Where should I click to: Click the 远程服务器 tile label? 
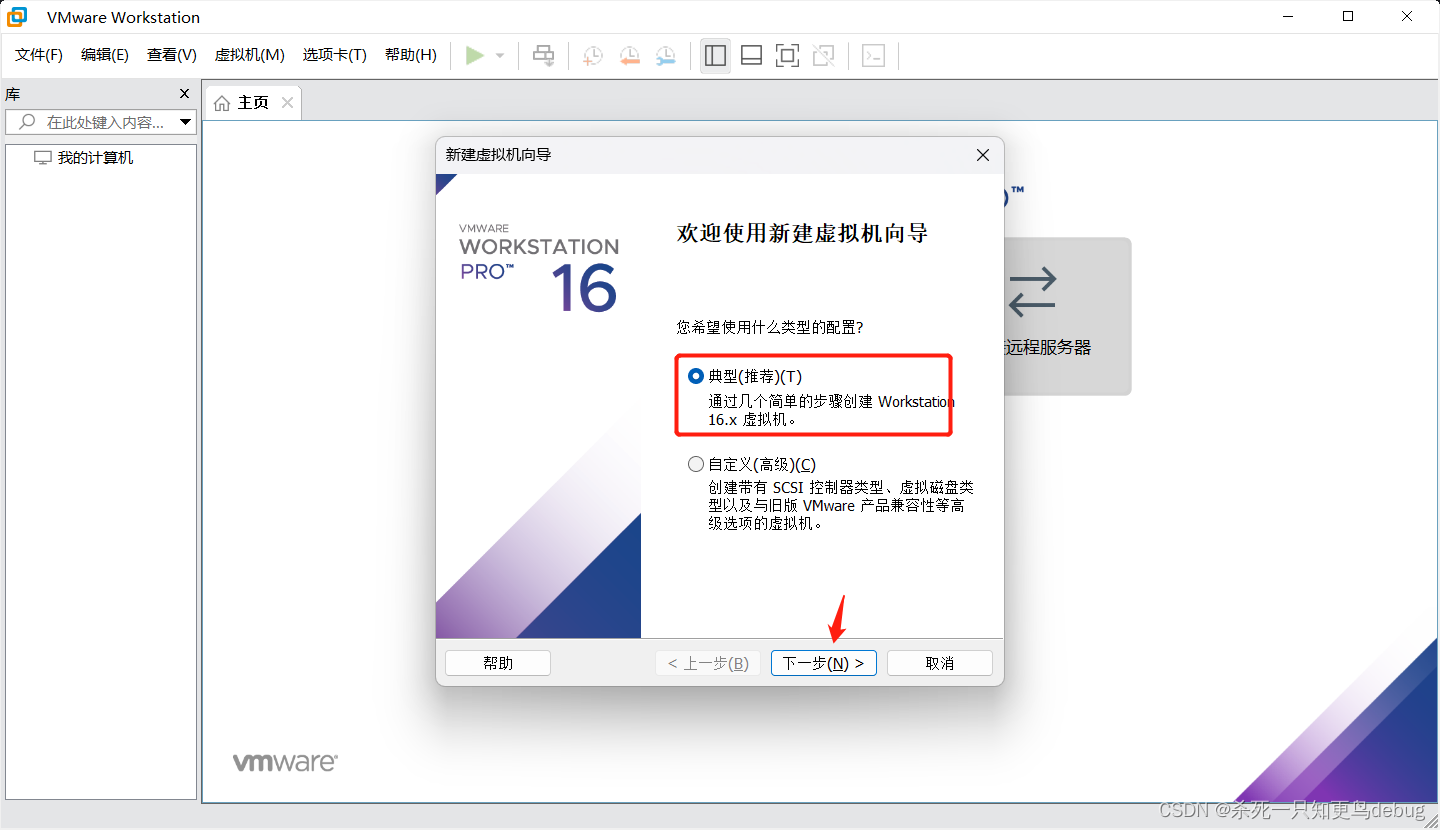coord(1047,347)
